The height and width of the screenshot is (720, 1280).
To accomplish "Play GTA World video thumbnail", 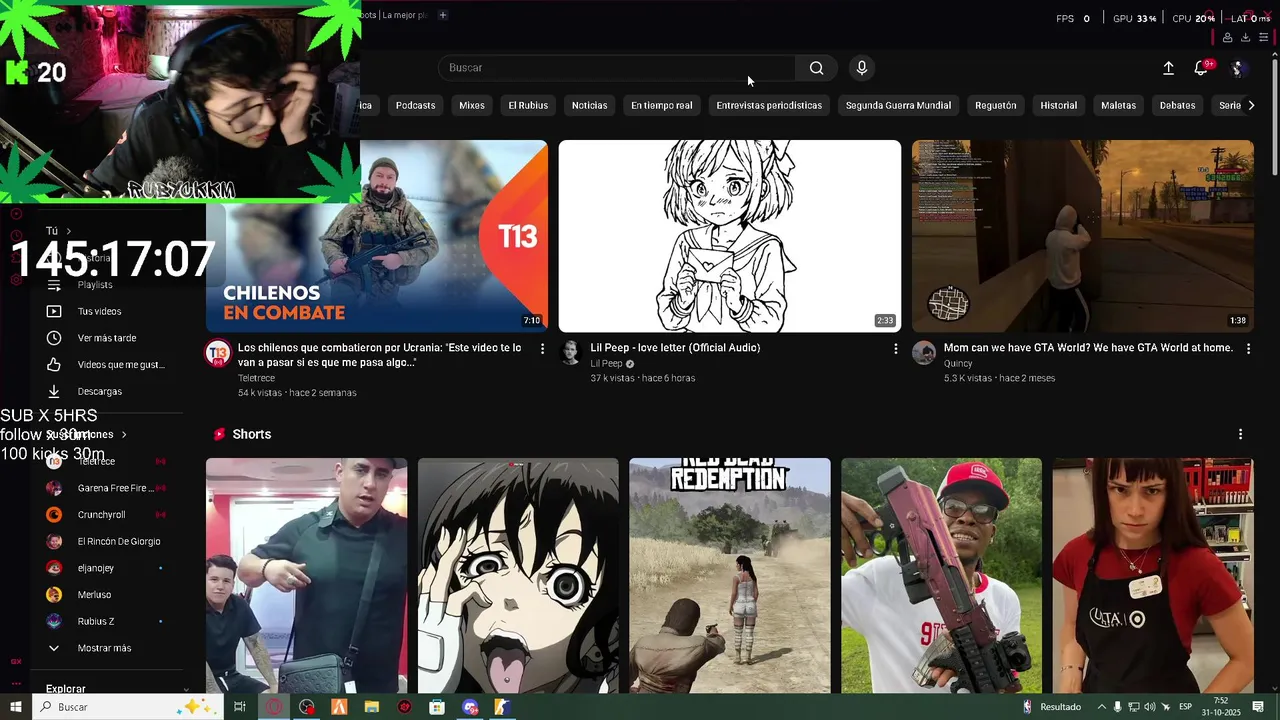I will [1083, 236].
